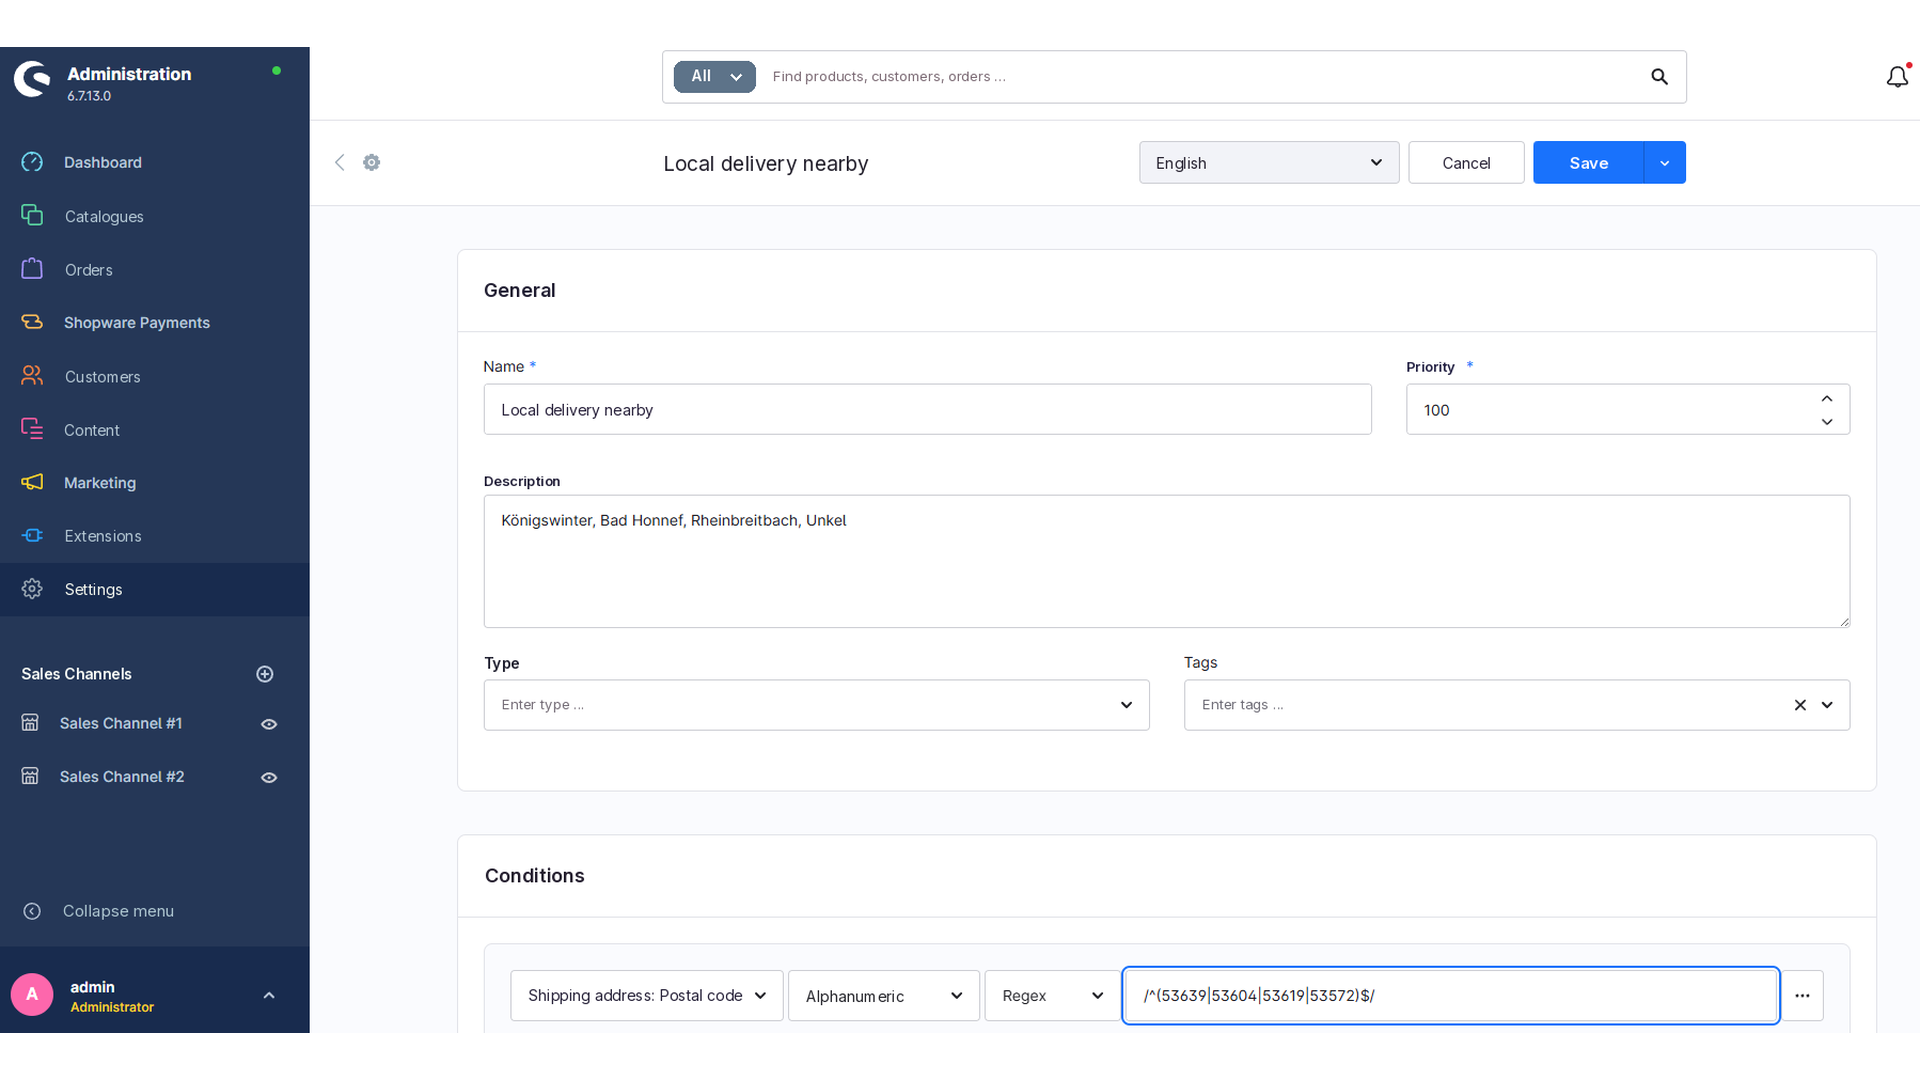Click the Content layout icon

[x=32, y=429]
